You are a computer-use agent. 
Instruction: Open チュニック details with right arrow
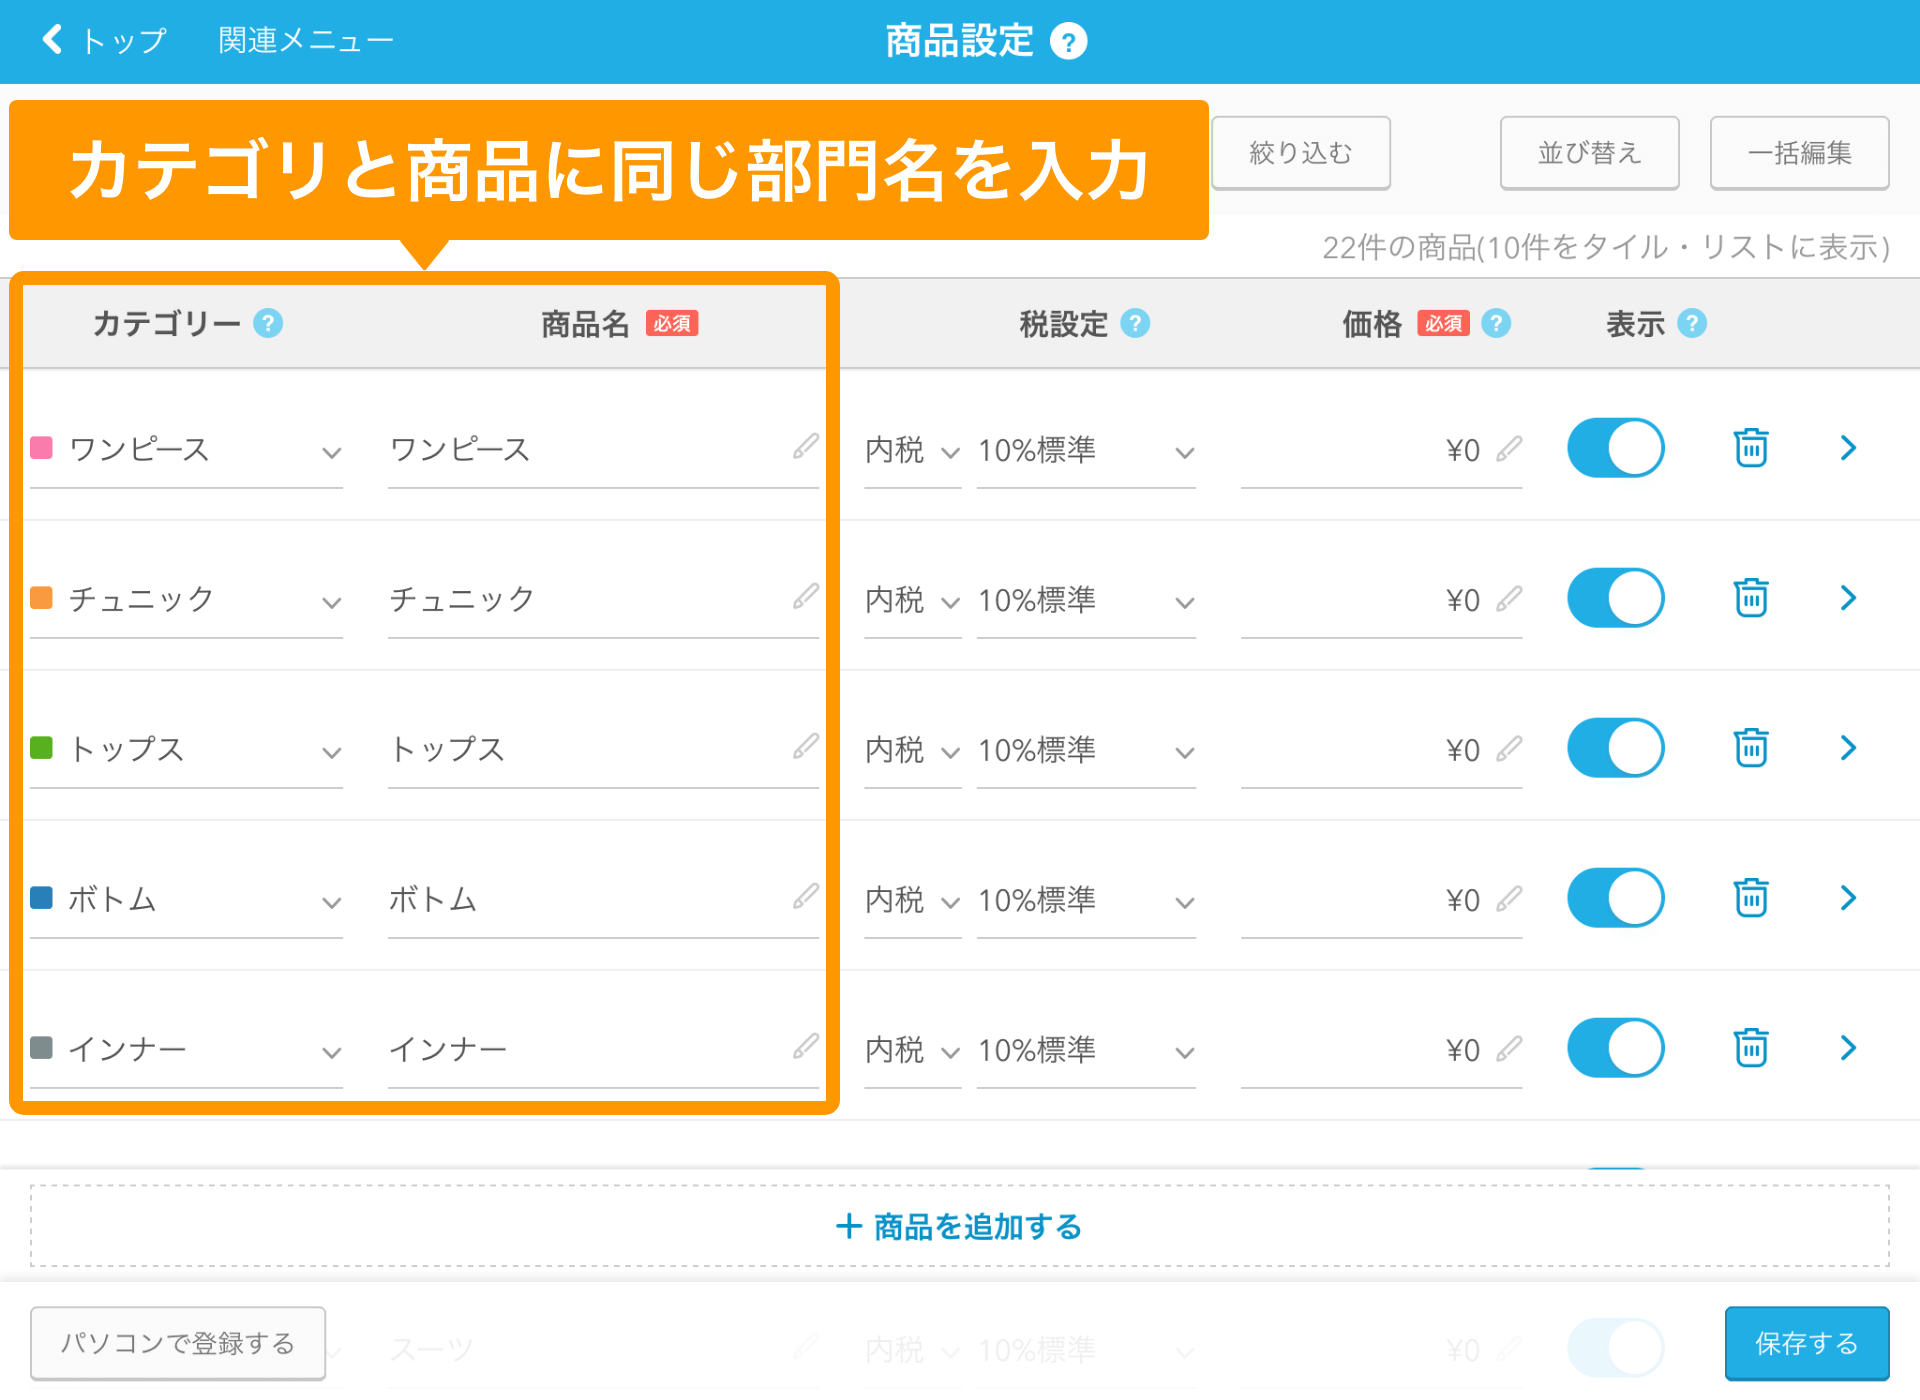click(1848, 598)
